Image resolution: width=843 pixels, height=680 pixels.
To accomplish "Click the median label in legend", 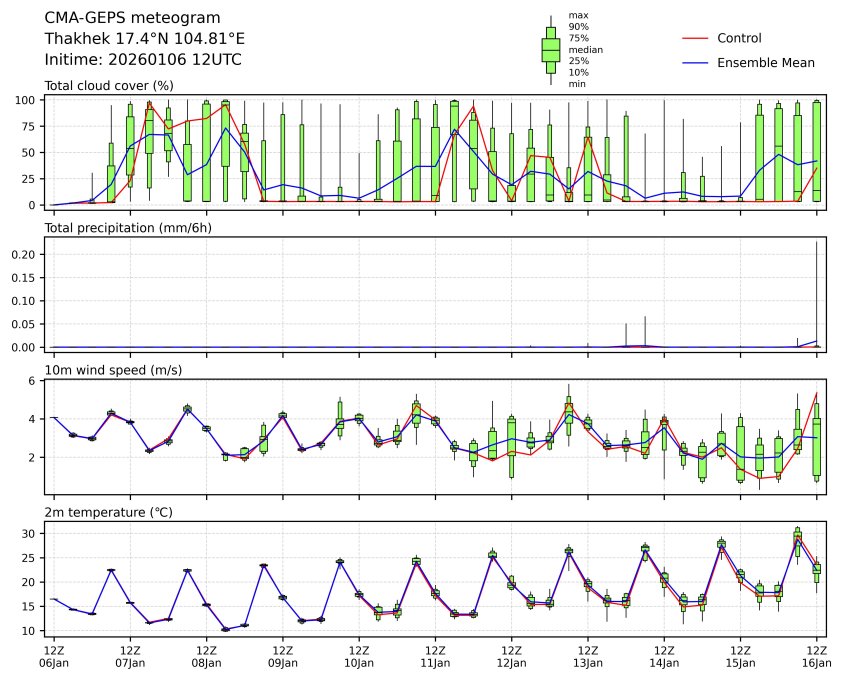I will (585, 49).
